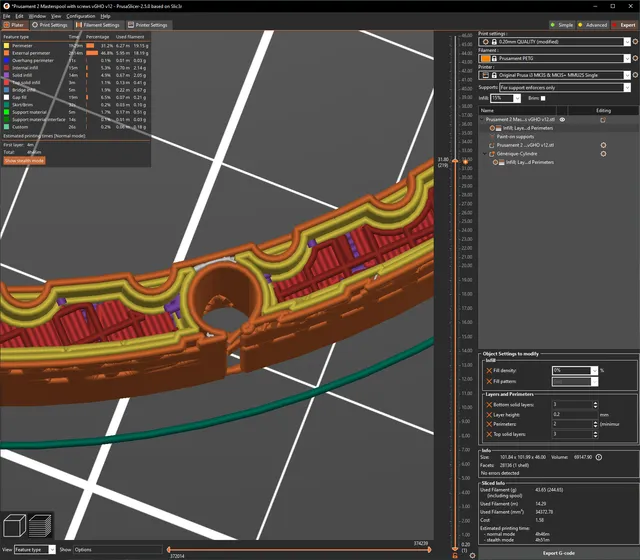Select the Paint-on supports tree item
This screenshot has height=560, width=640.
[x=515, y=137]
